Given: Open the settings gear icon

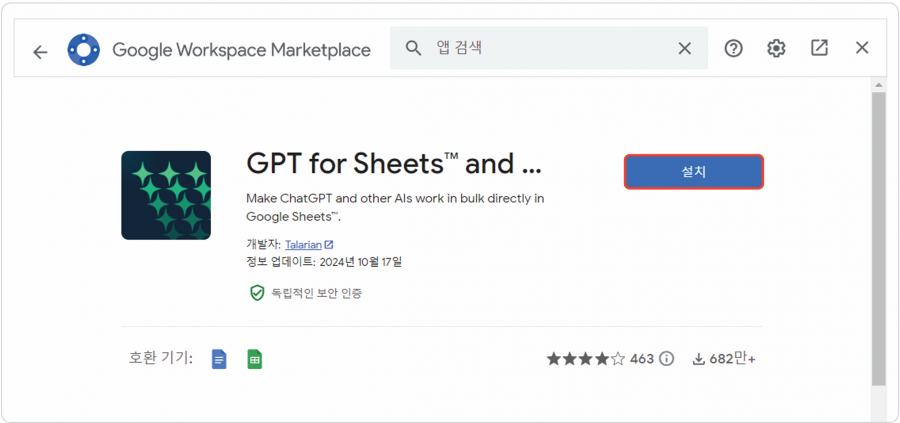Looking at the screenshot, I should (776, 48).
